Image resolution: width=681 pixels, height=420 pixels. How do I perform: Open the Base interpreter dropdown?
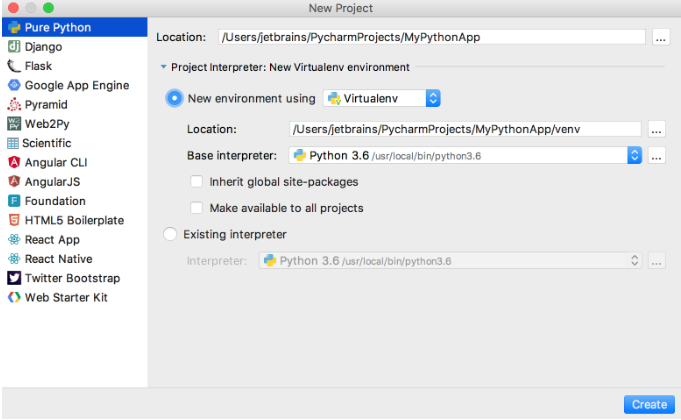coord(465,155)
